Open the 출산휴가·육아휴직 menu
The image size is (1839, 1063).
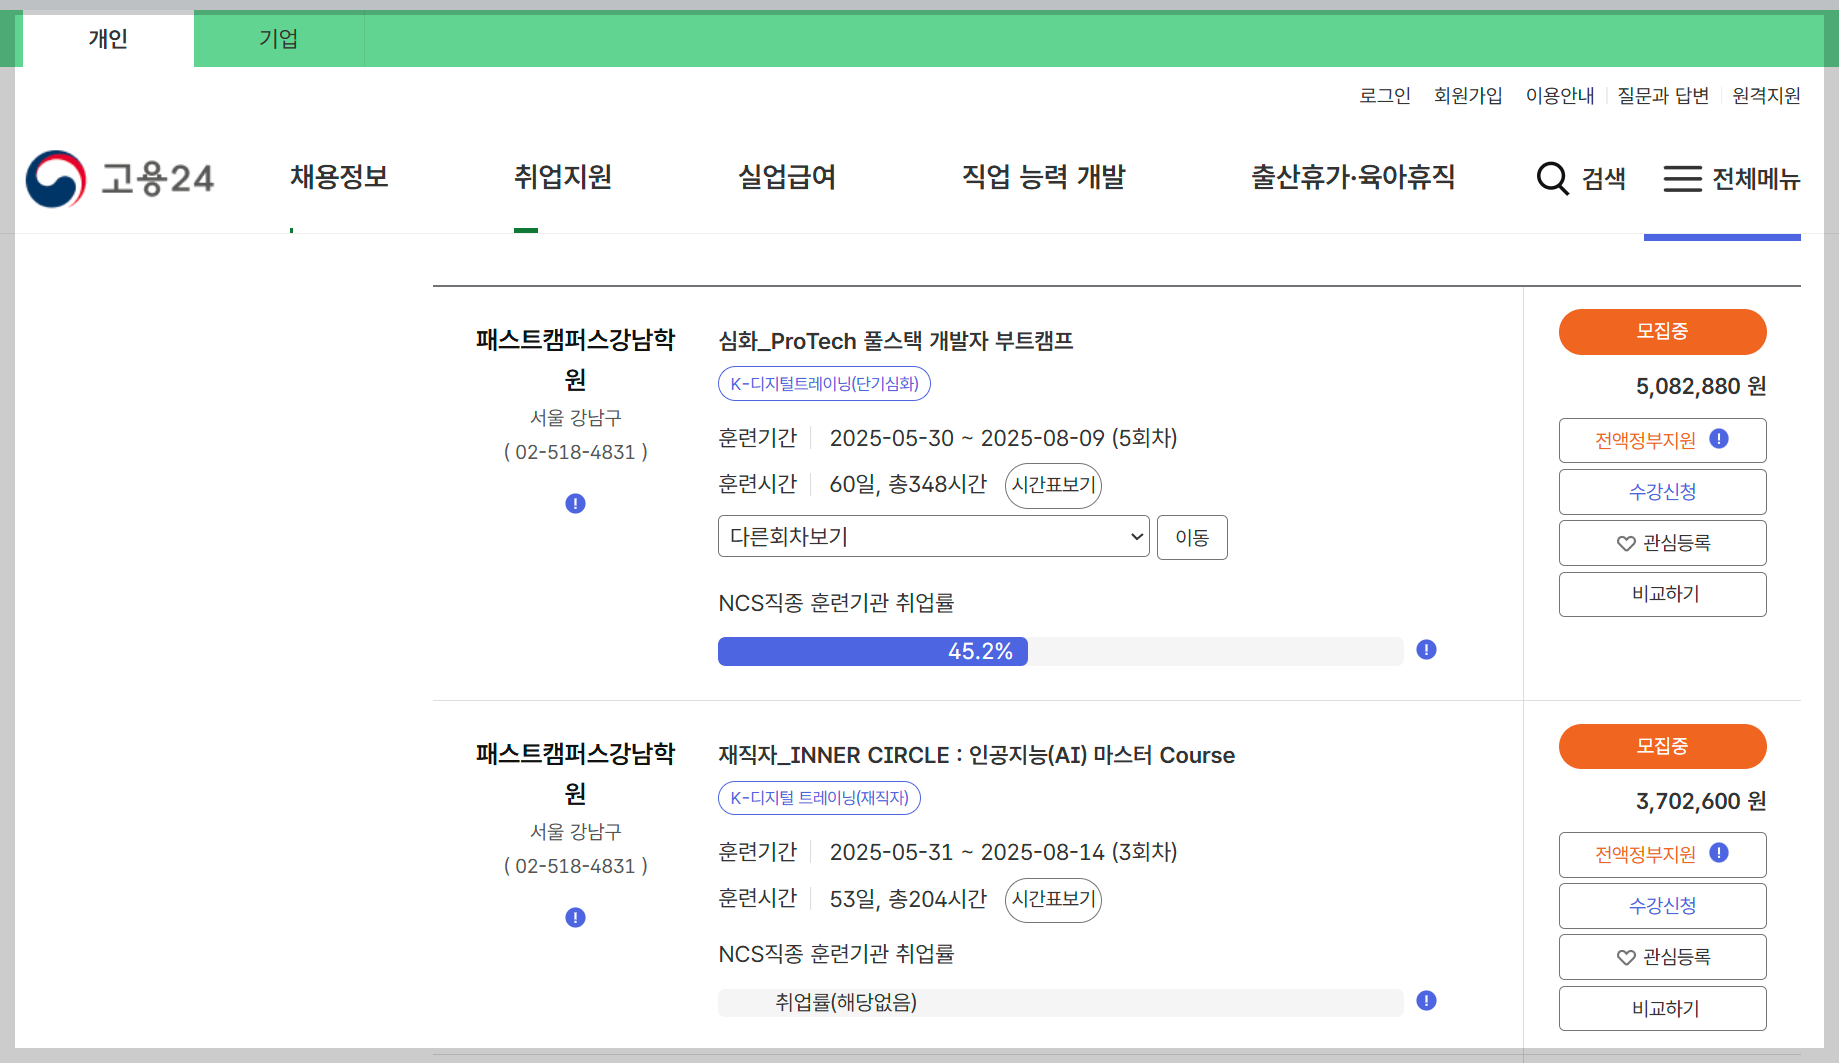point(1353,177)
